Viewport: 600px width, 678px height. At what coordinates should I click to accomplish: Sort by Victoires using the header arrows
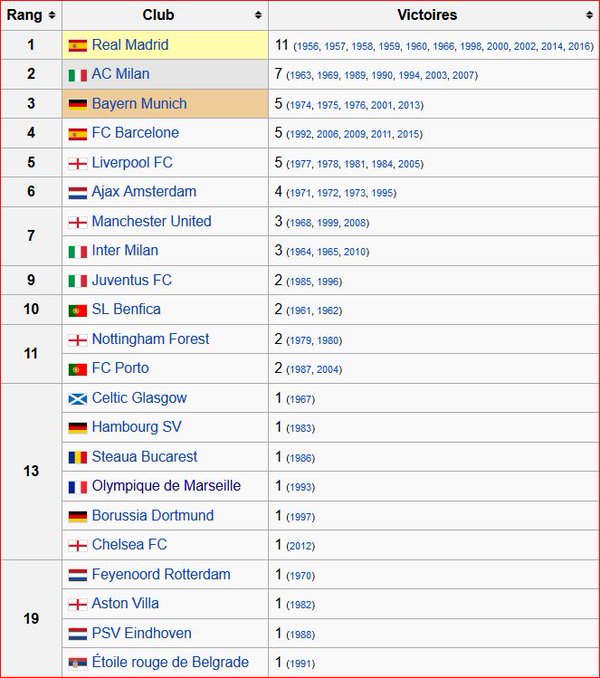(586, 16)
